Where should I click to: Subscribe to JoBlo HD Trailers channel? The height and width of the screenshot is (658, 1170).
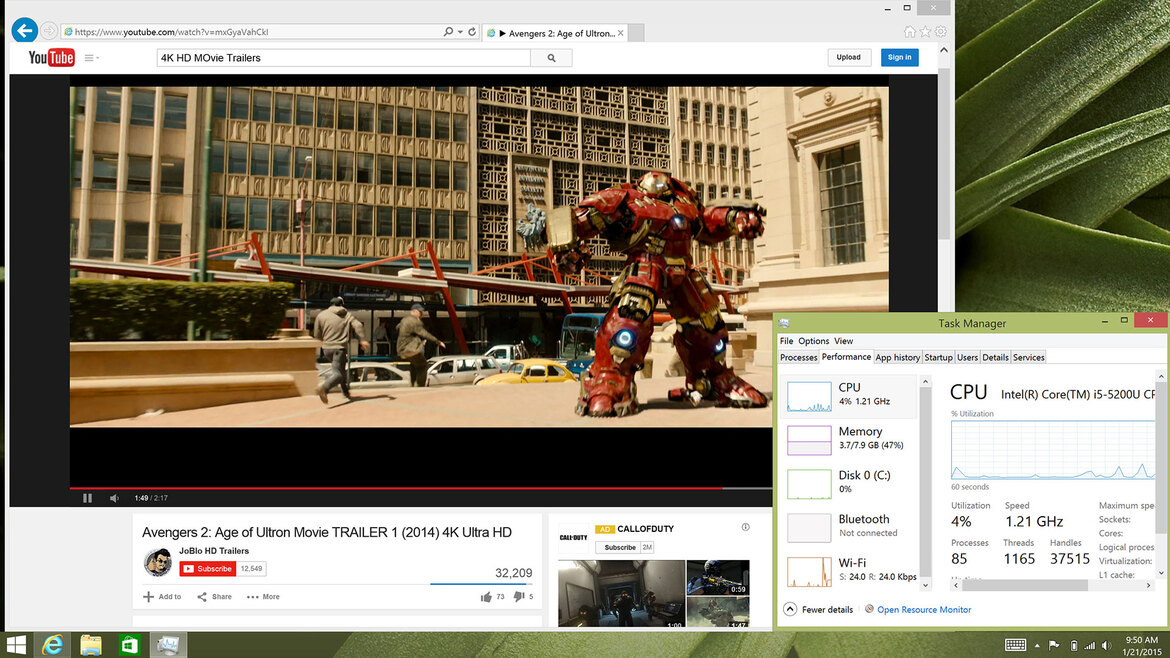[x=207, y=568]
